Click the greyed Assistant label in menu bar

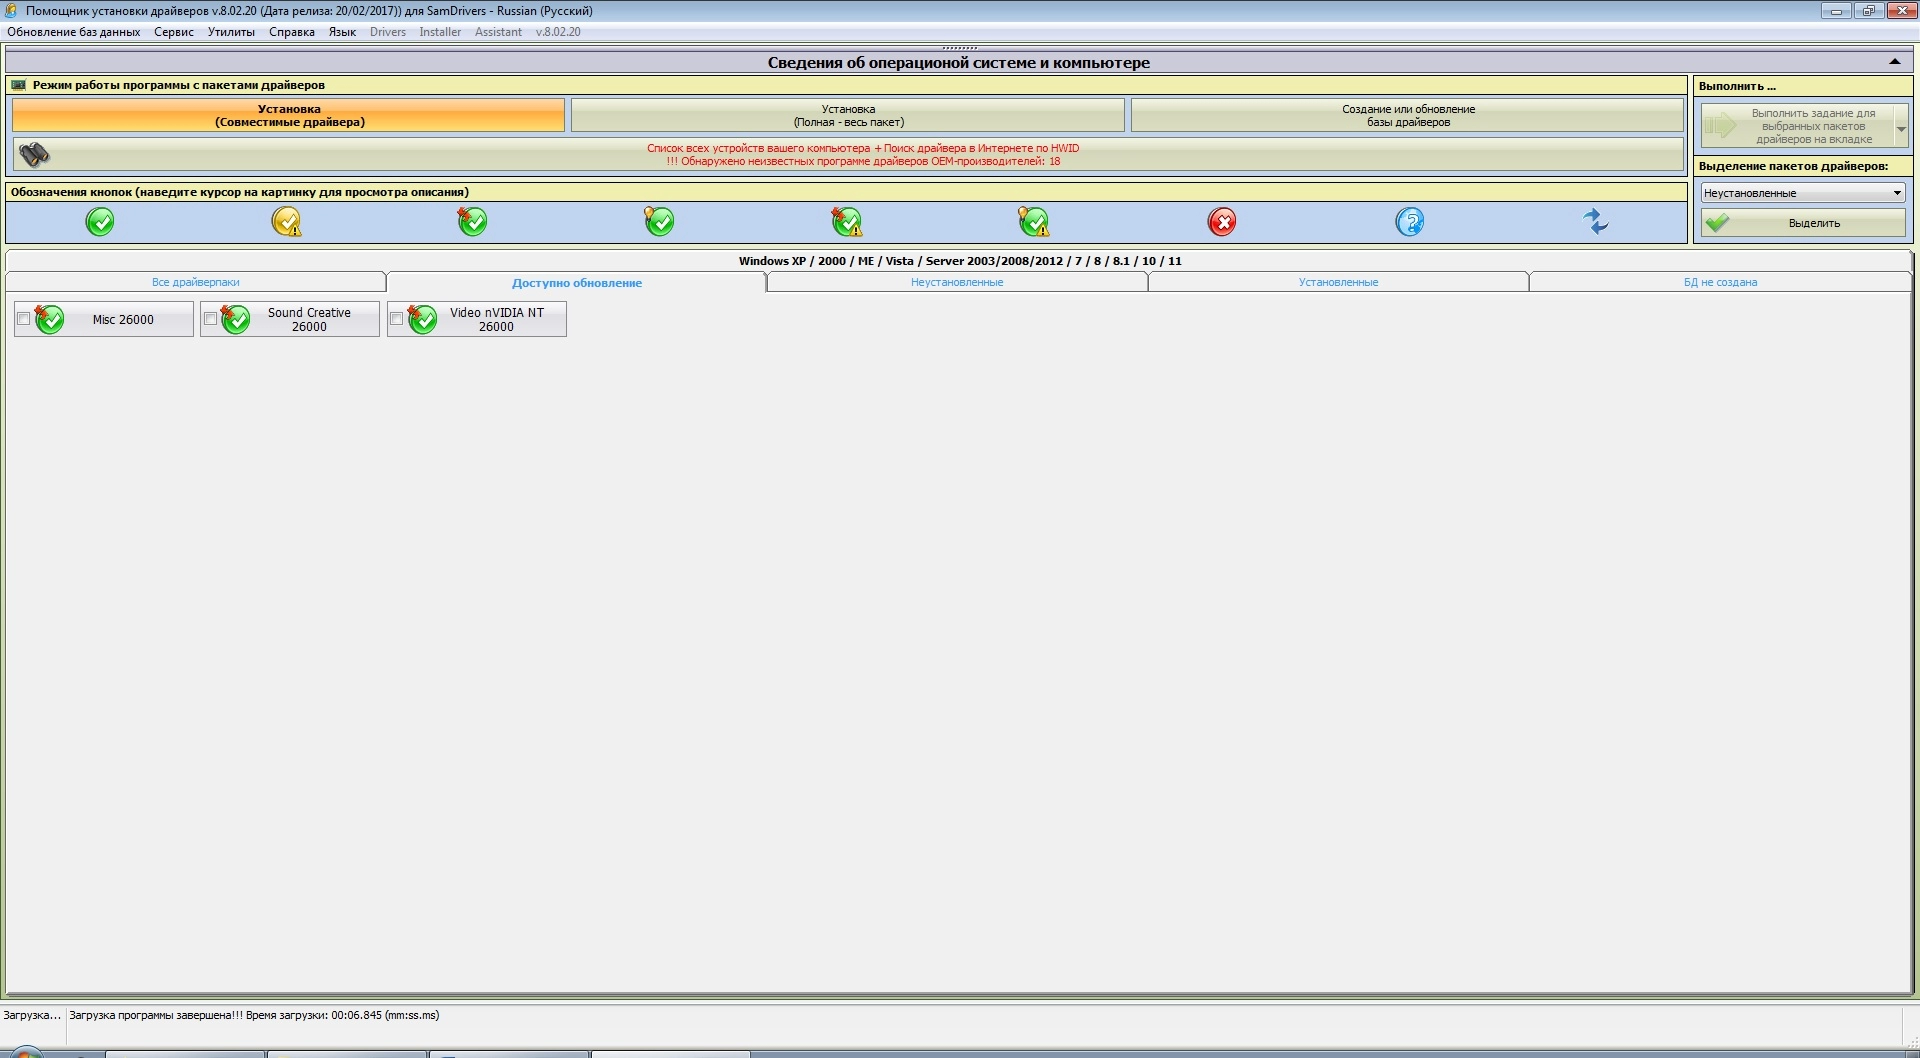pyautogui.click(x=498, y=32)
